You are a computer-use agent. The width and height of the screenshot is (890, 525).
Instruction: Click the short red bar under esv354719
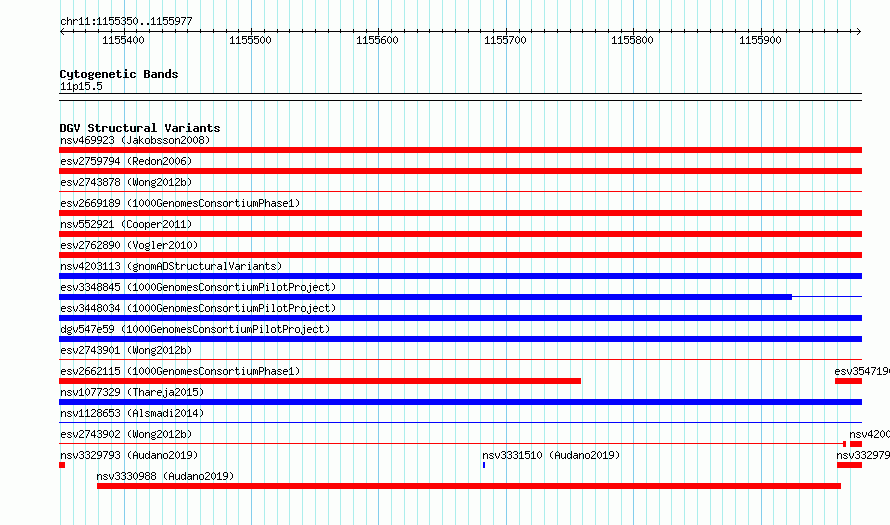848,381
